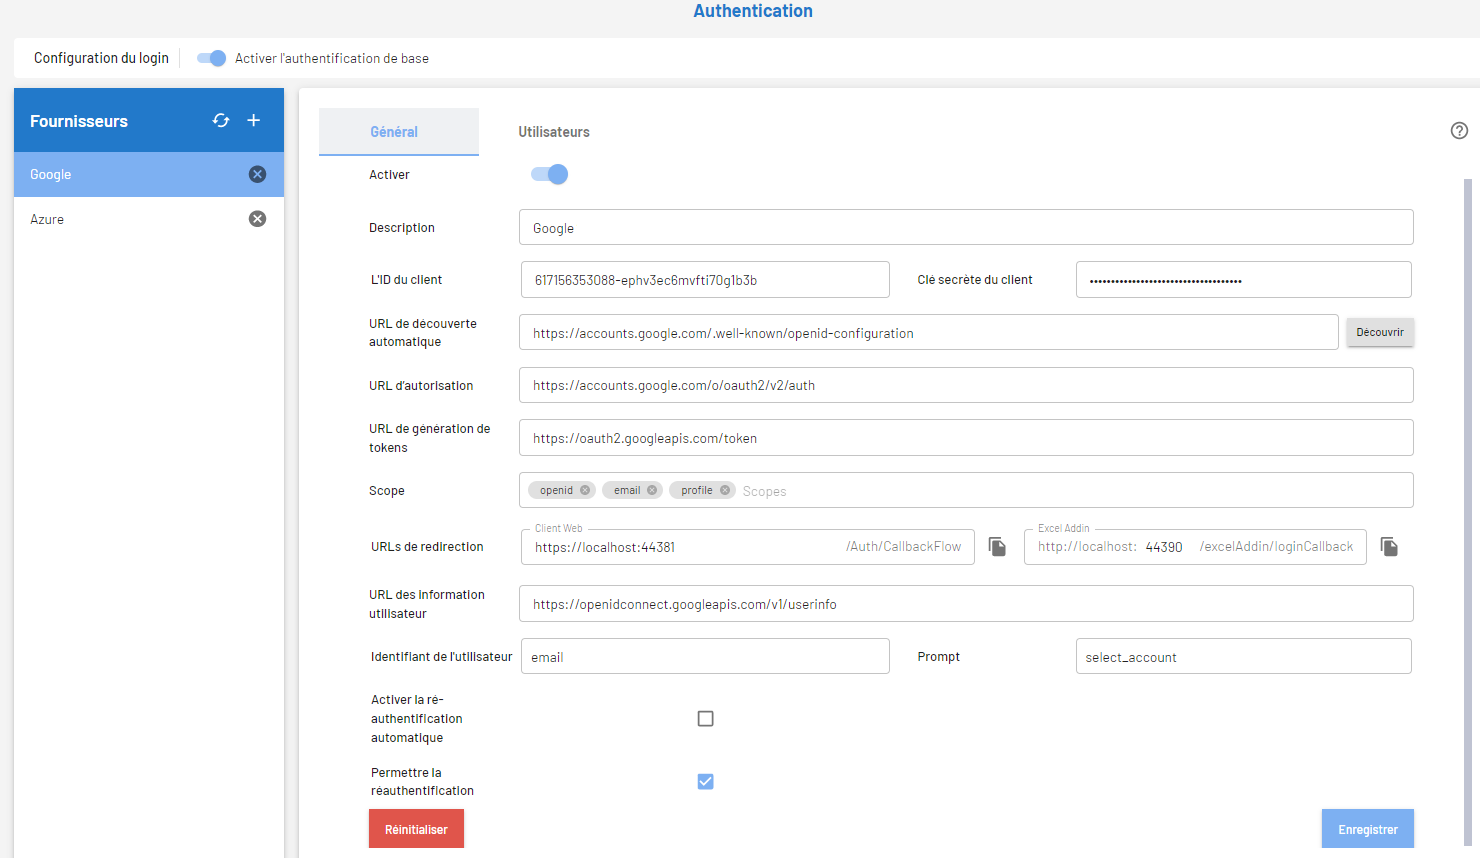Click the red Réinitialiser button
1480x858 pixels.
[x=416, y=829]
